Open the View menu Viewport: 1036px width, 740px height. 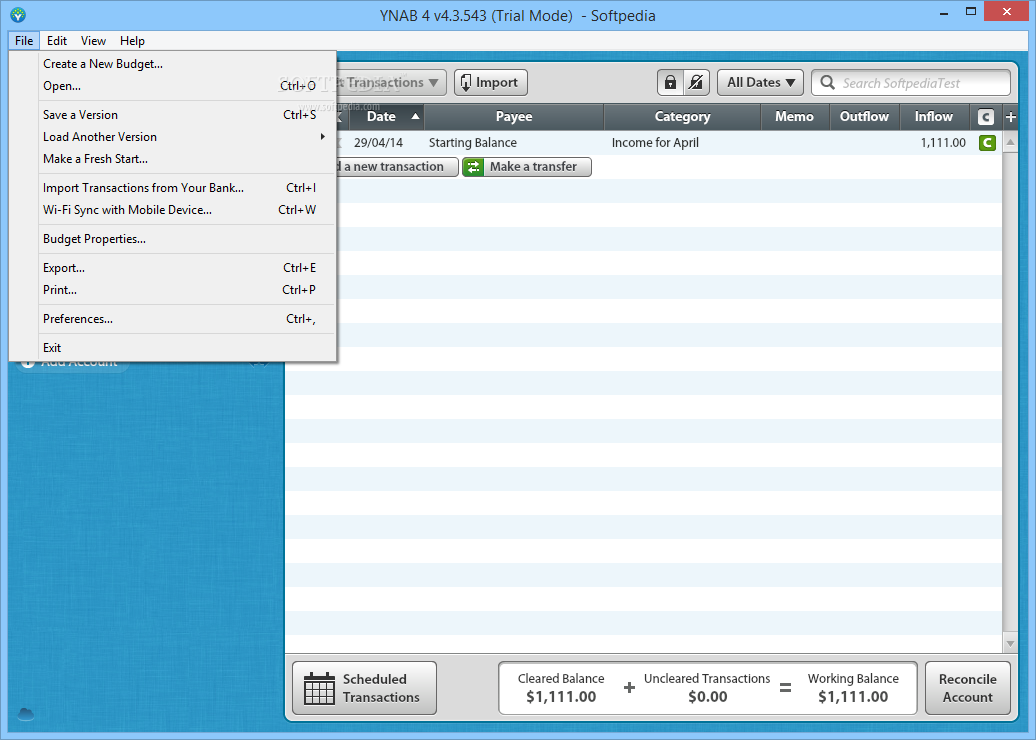93,41
